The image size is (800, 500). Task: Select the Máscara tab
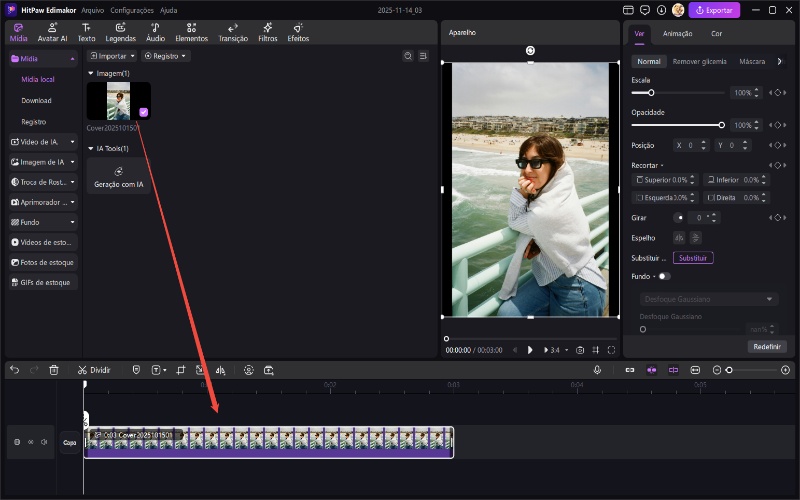[752, 61]
